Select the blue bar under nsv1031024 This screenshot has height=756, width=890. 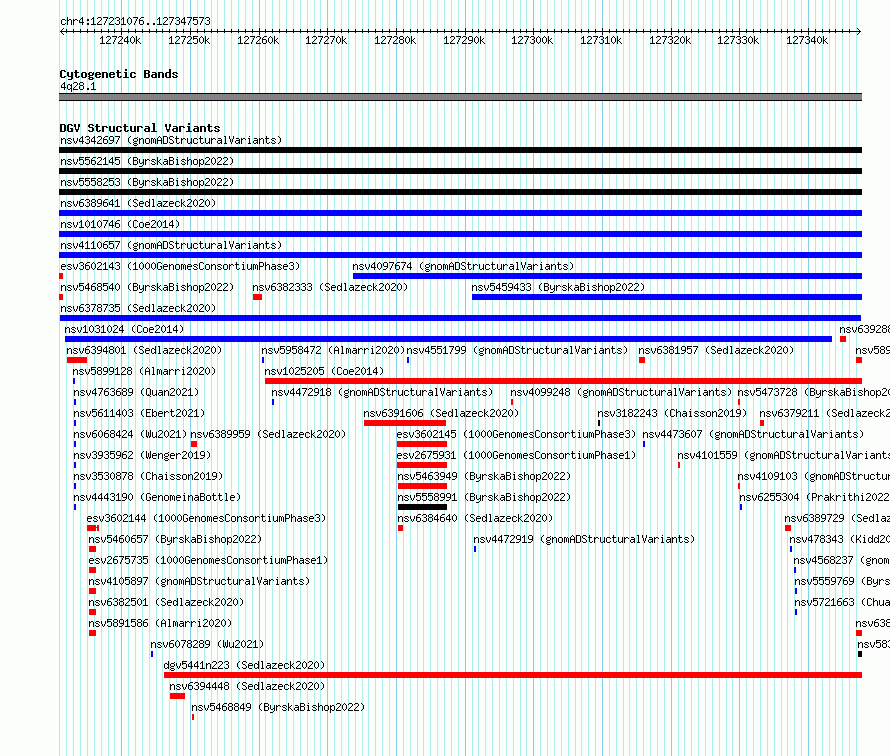point(448,339)
